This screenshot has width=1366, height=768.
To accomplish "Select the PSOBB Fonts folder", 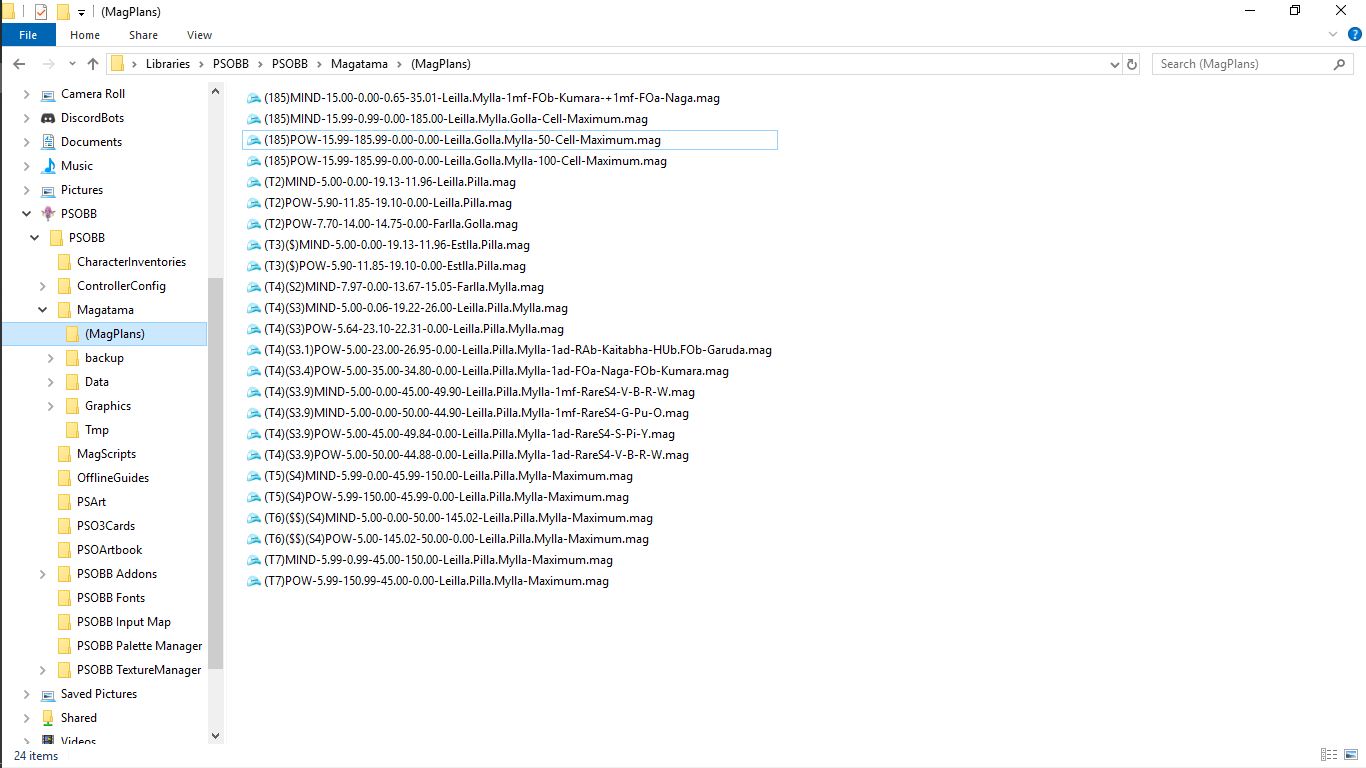I will point(111,598).
